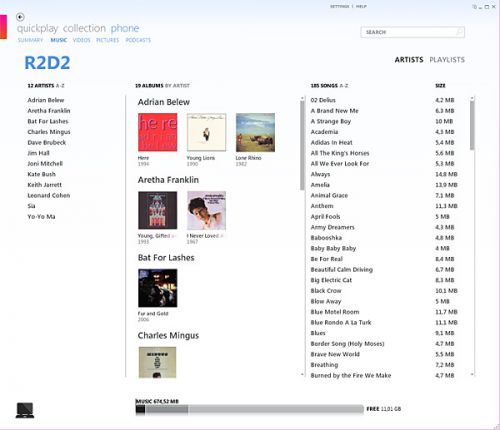
Task: Select artist Adrian Belew in list
Action: 46,100
